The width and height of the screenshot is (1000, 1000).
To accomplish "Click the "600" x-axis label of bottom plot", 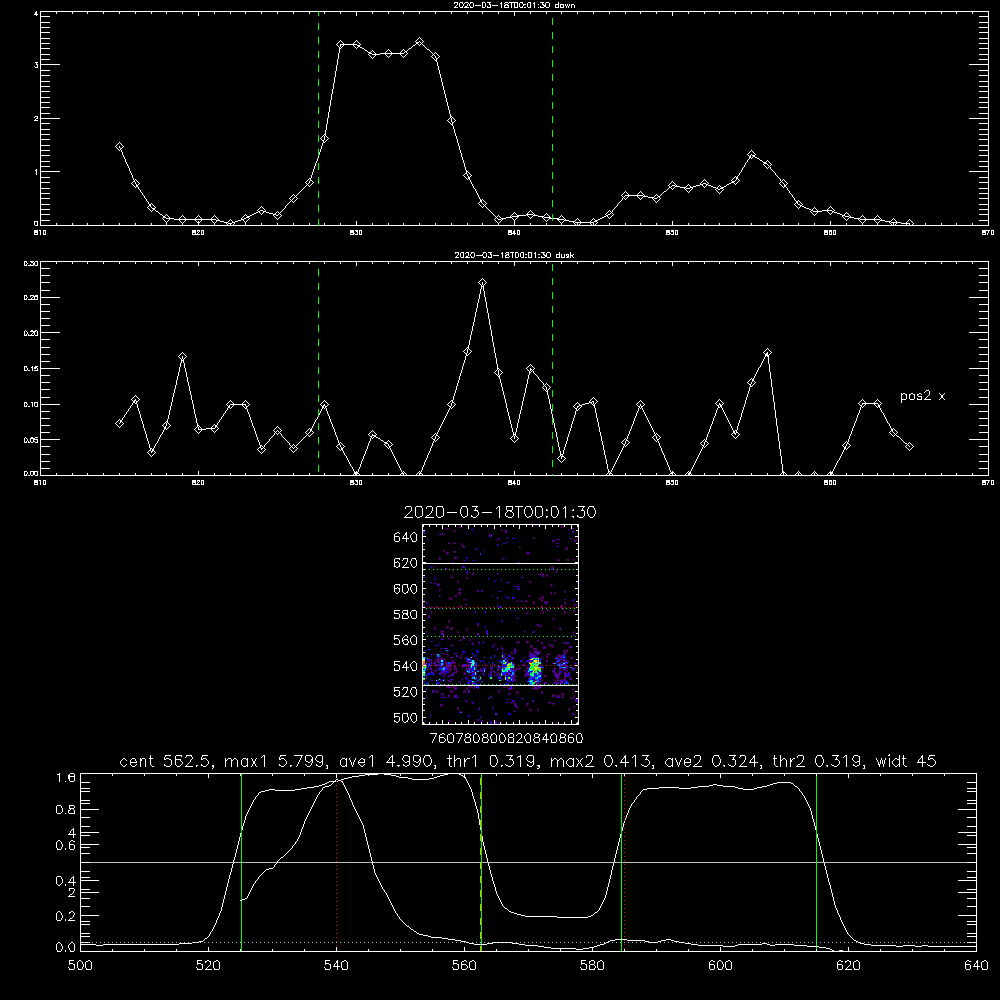I will pos(721,966).
